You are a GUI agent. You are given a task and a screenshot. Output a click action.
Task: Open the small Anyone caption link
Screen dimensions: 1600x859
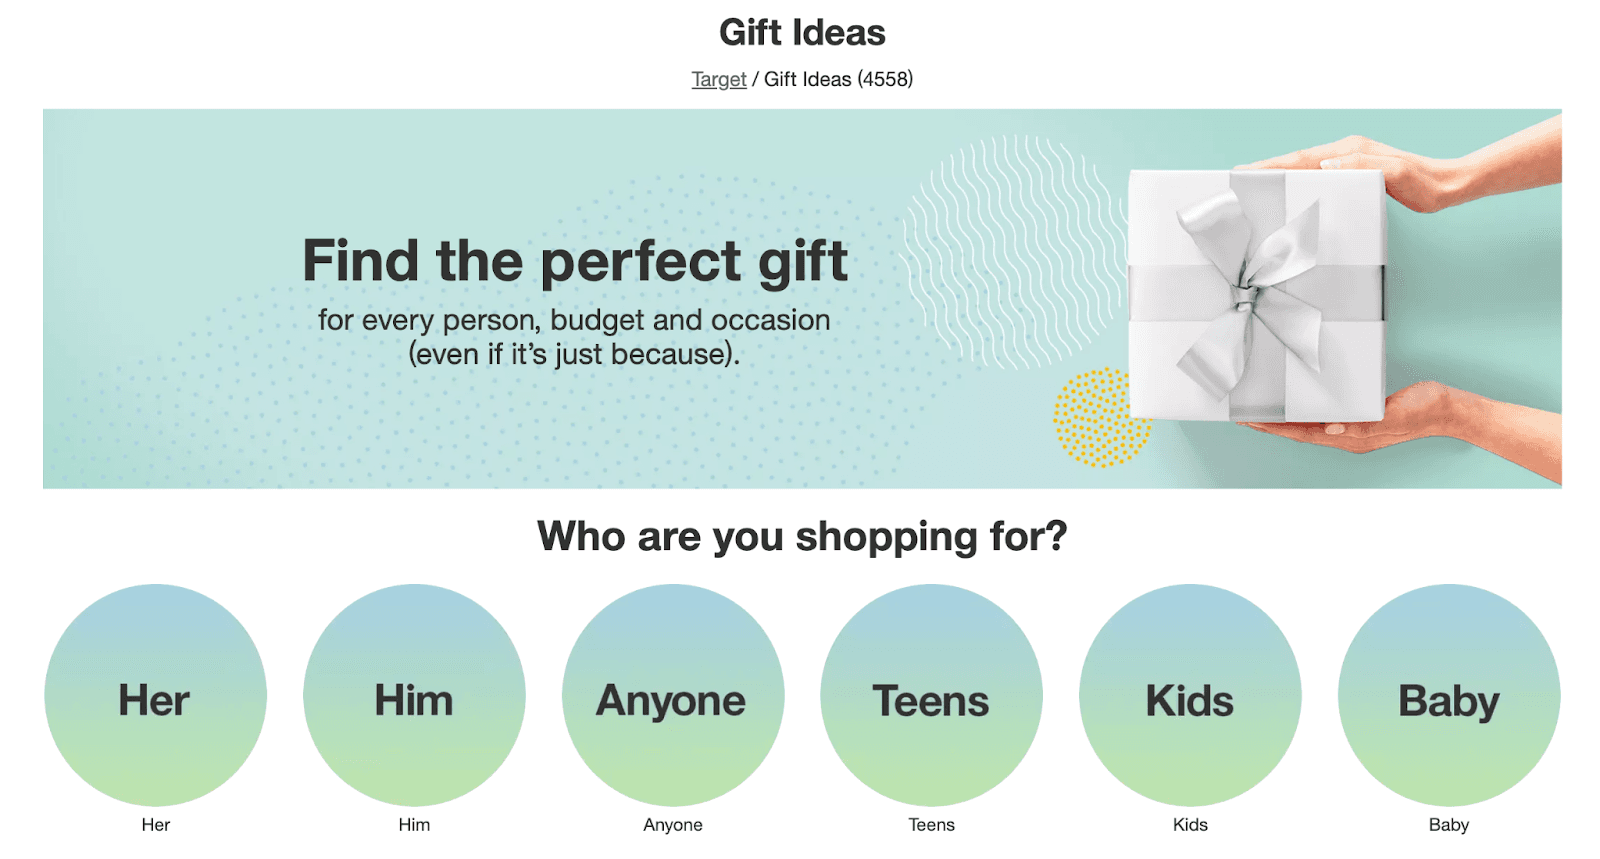[673, 825]
